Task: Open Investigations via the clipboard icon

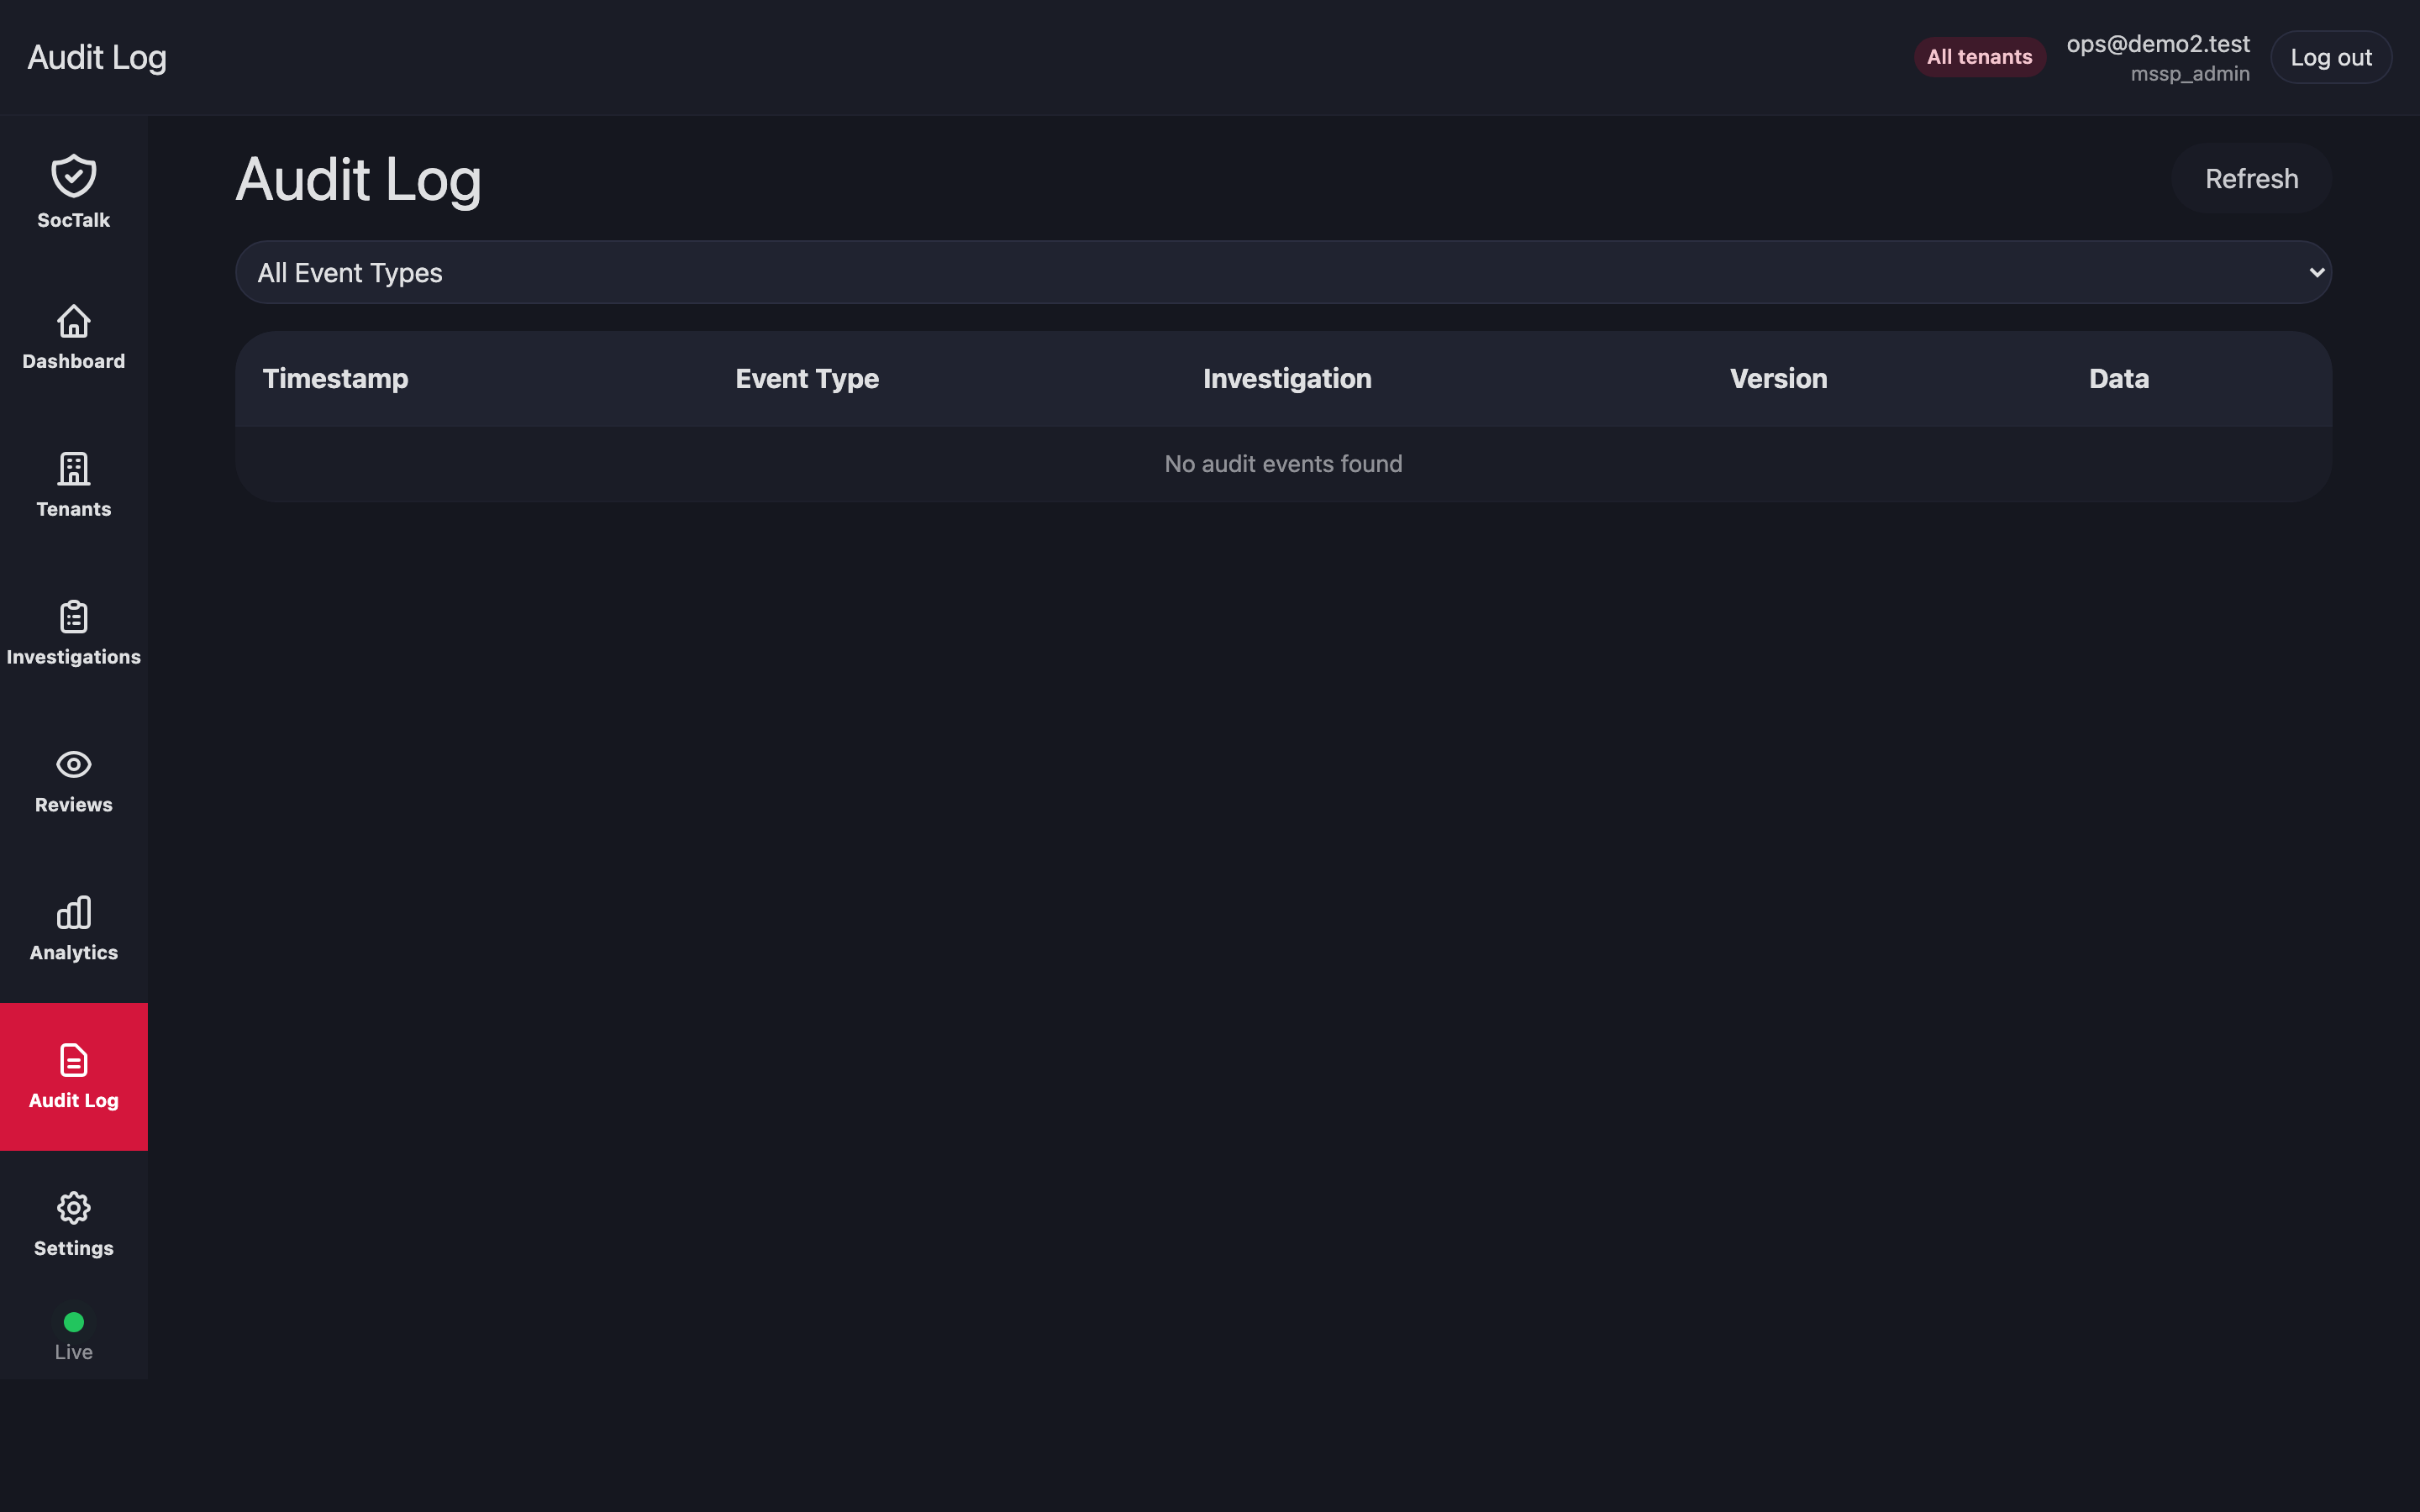Action: point(74,617)
